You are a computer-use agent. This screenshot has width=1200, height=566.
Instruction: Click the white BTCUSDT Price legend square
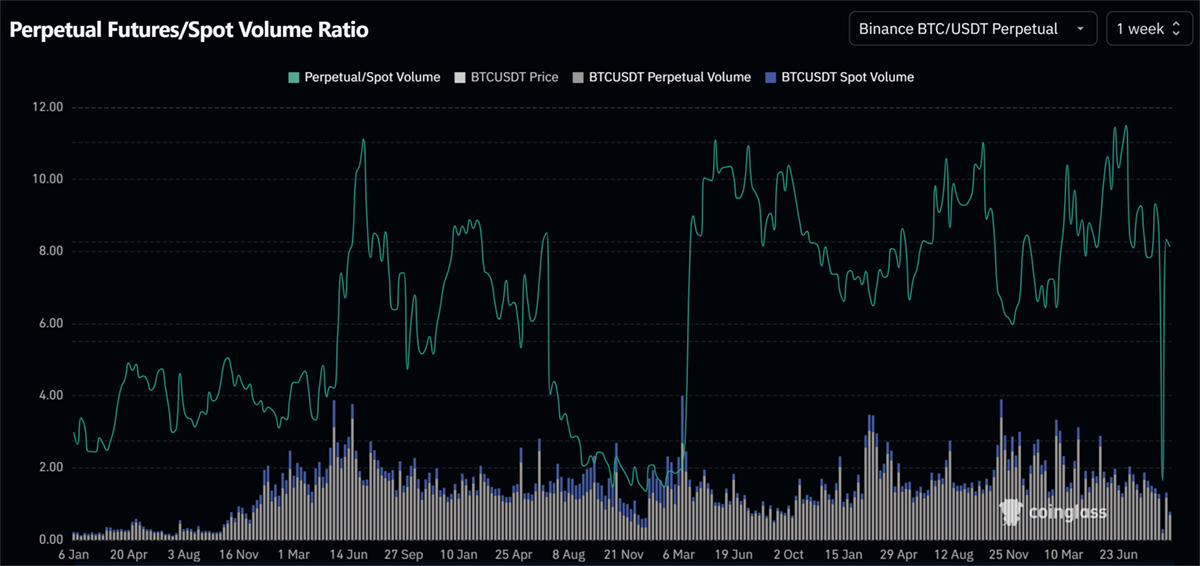coord(459,77)
